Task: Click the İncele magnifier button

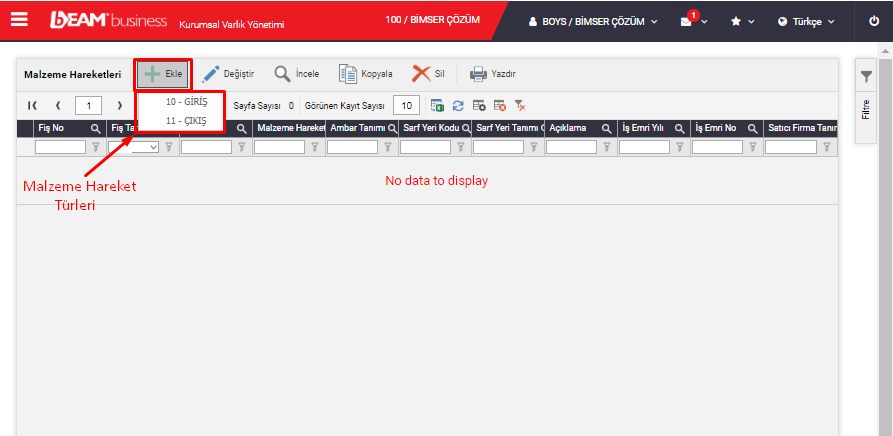Action: (x=297, y=74)
